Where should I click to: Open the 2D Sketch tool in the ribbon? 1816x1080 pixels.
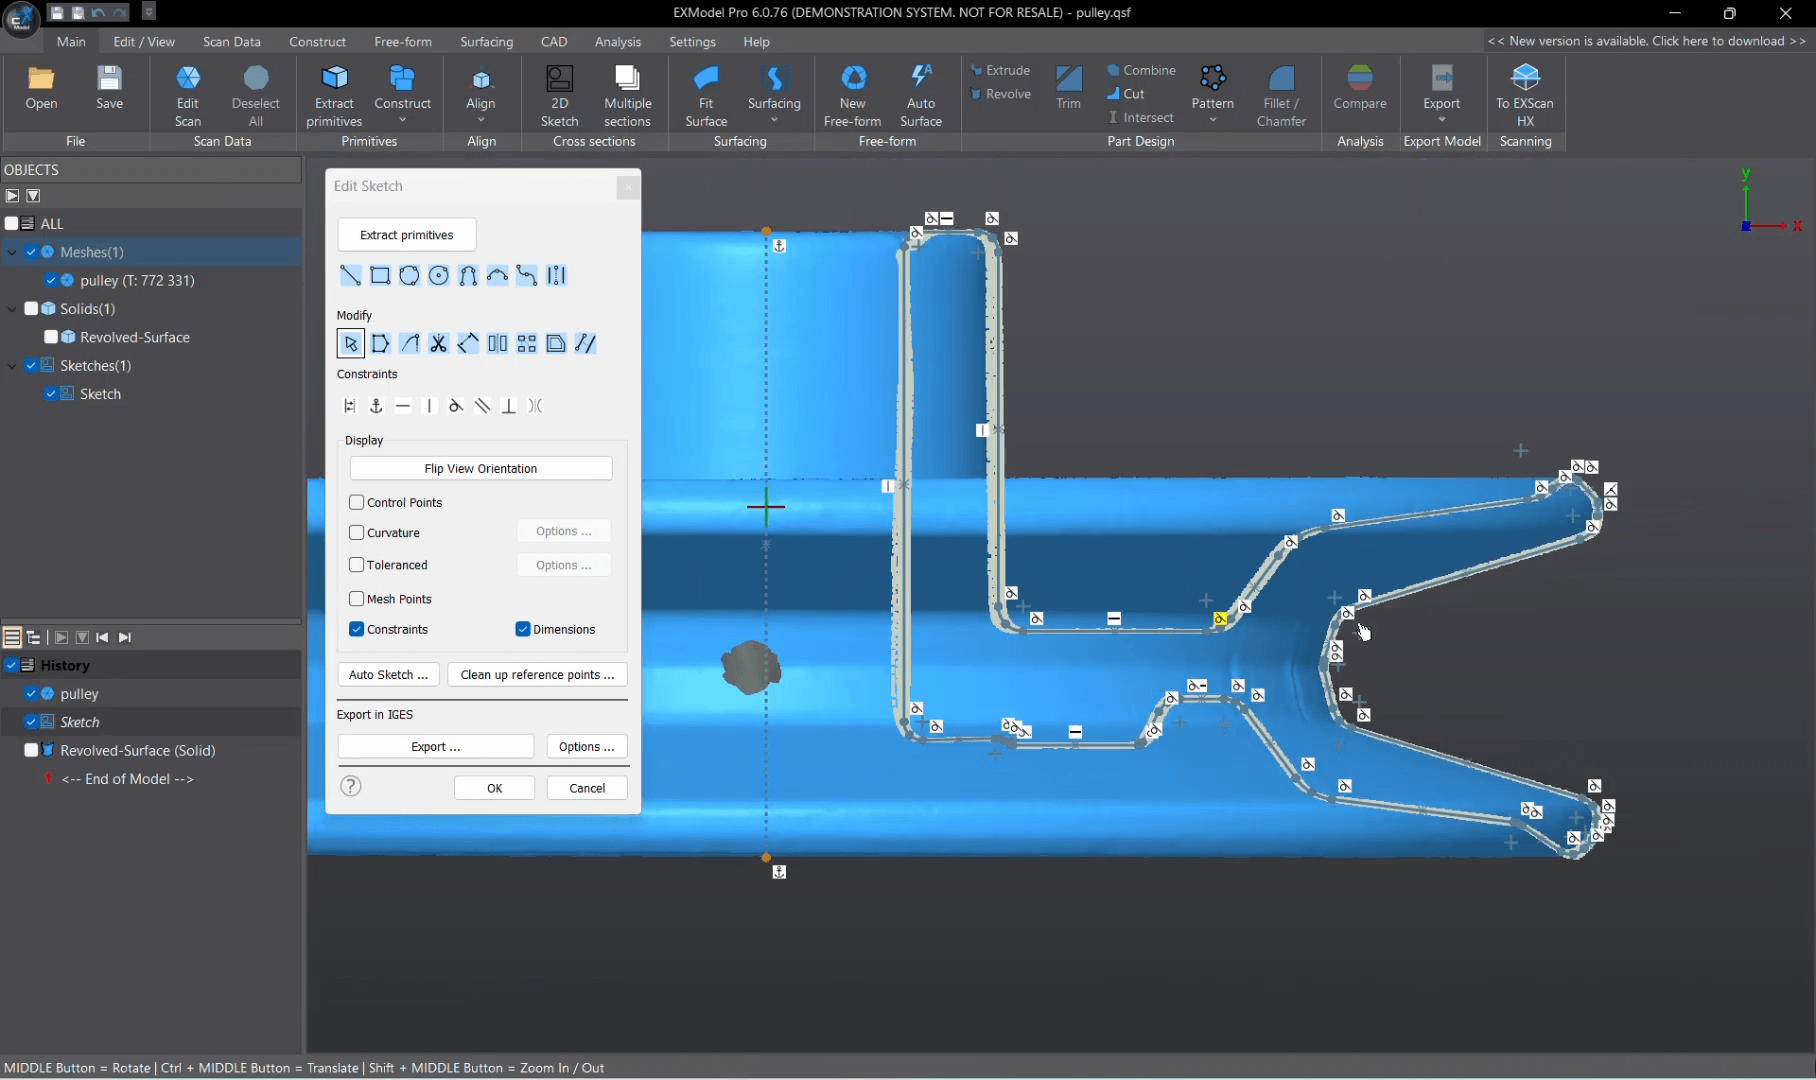point(559,92)
